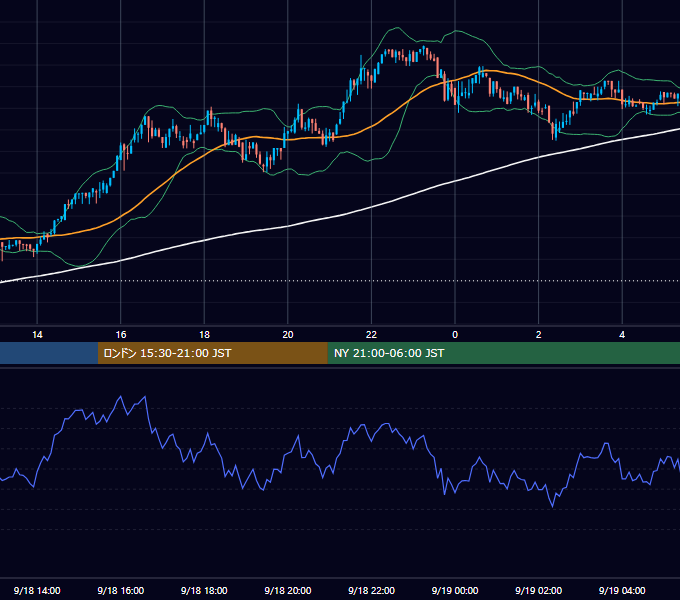Click the hour label 14 on time axis

click(37, 335)
